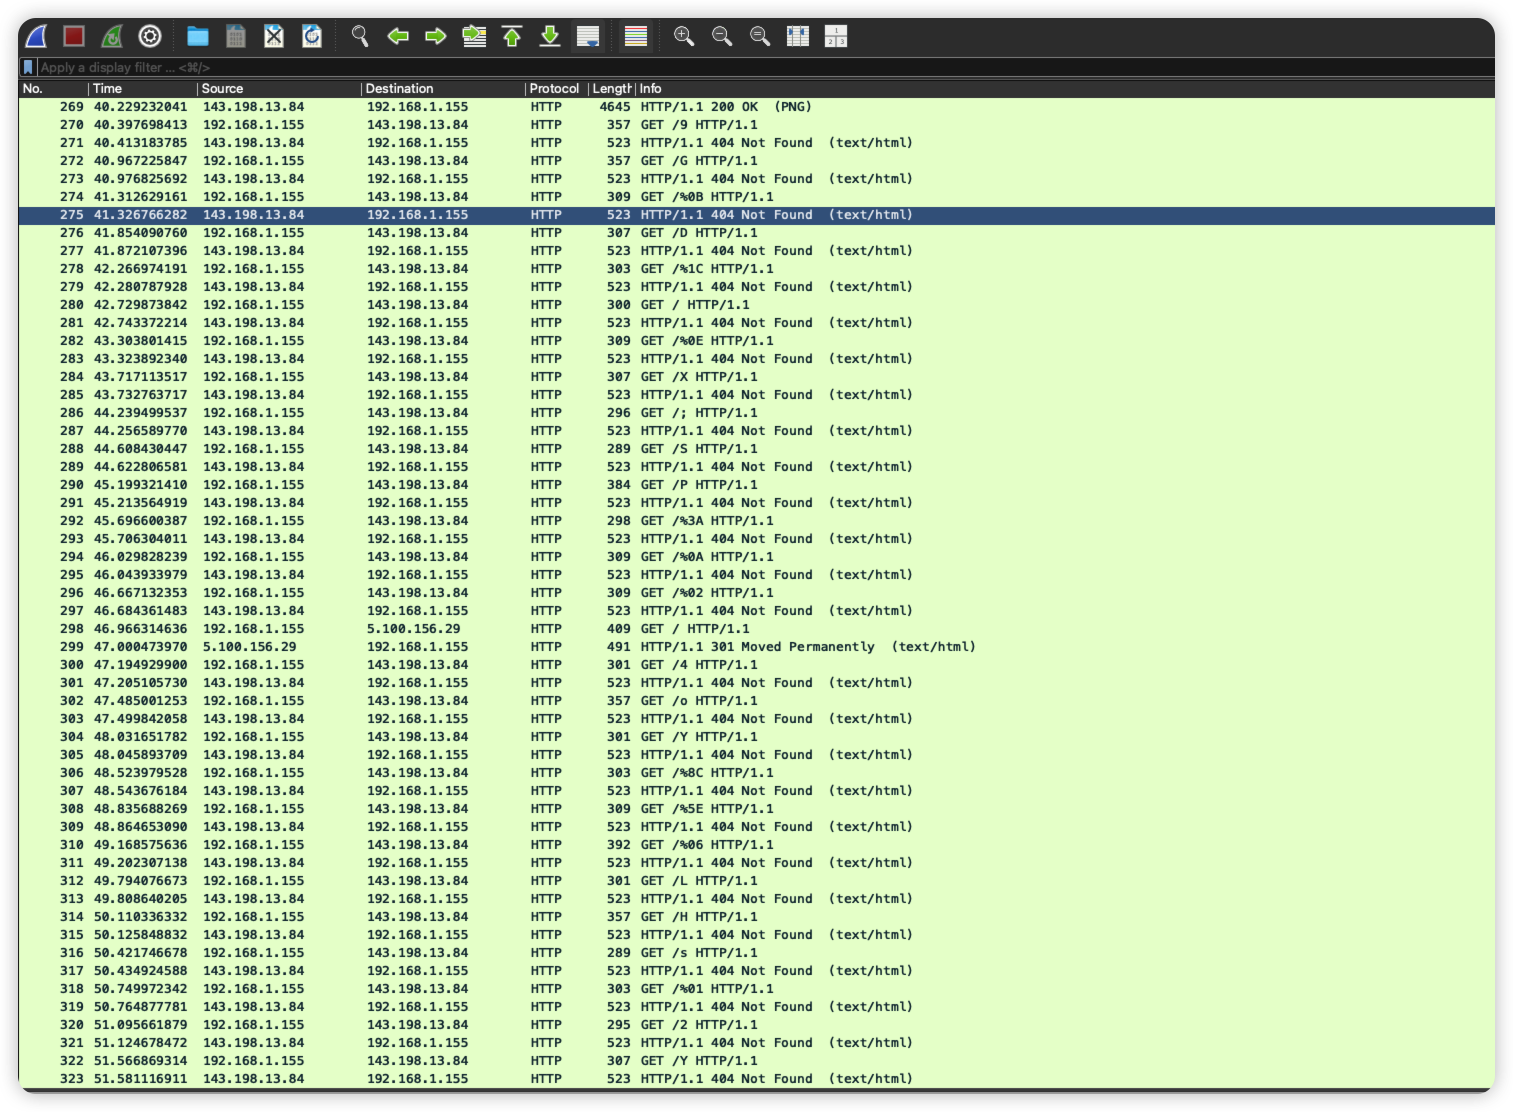Viewport: 1513px width, 1112px height.
Task: Reset text to normal size
Action: (x=760, y=37)
